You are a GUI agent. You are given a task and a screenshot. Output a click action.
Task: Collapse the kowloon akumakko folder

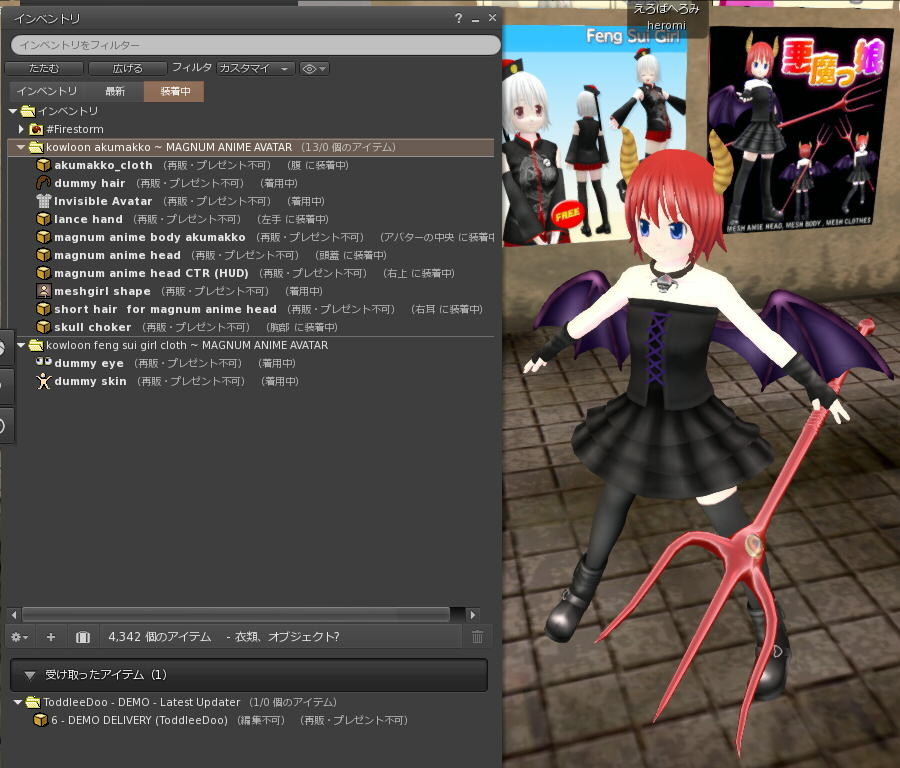click(x=21, y=148)
